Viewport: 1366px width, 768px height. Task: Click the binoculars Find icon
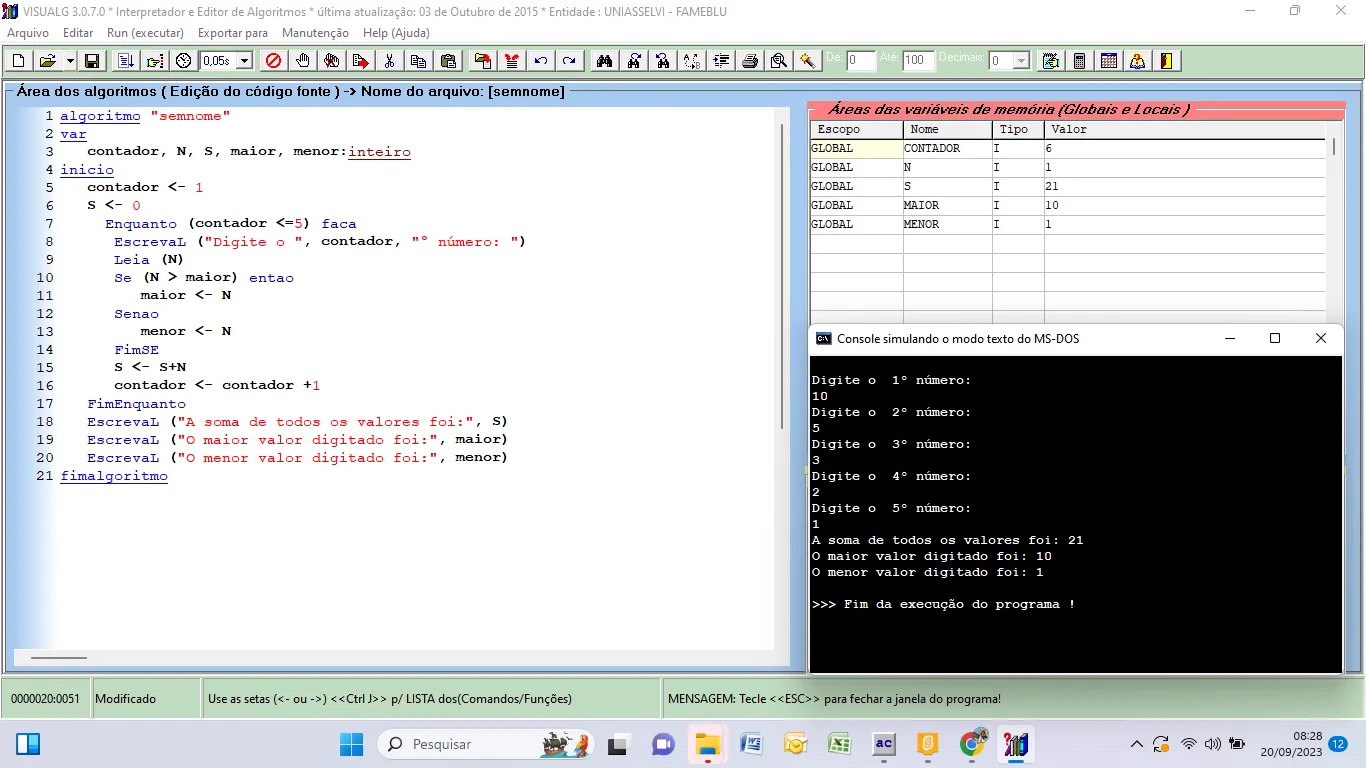(604, 61)
